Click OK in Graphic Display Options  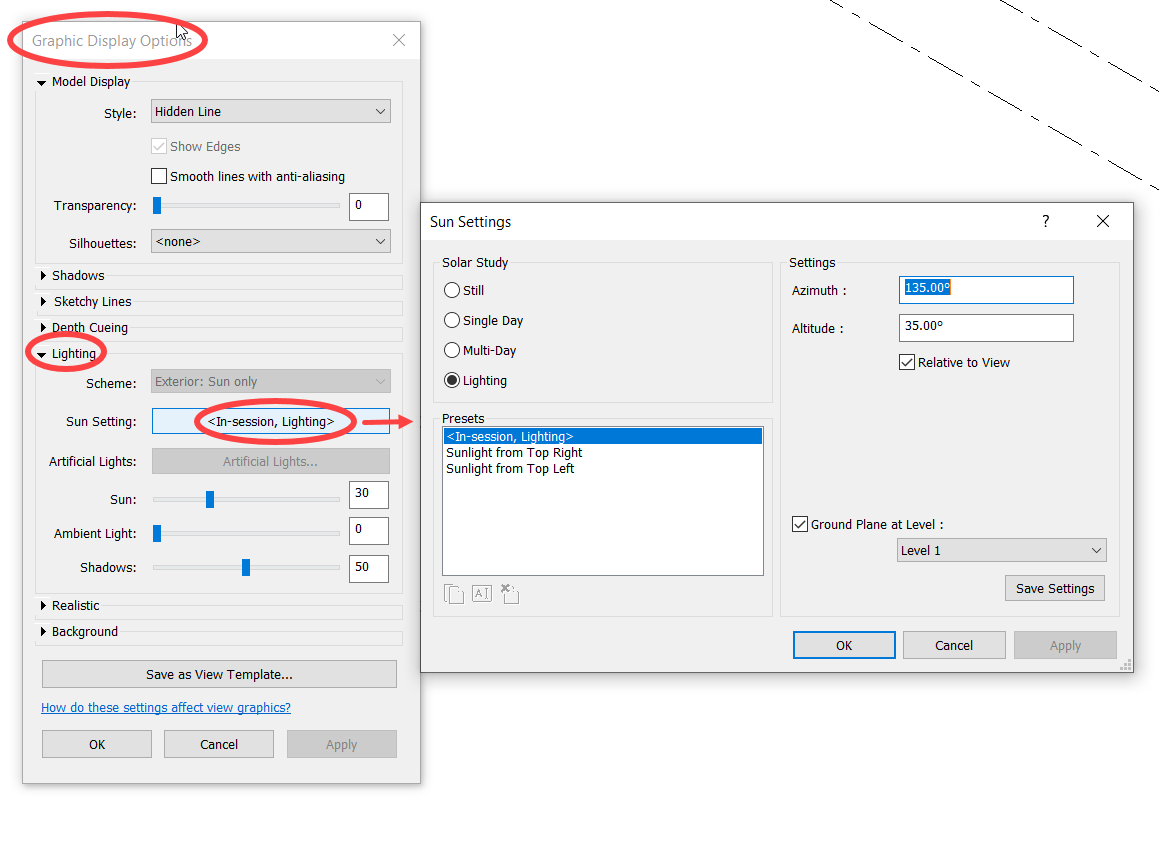click(x=97, y=744)
